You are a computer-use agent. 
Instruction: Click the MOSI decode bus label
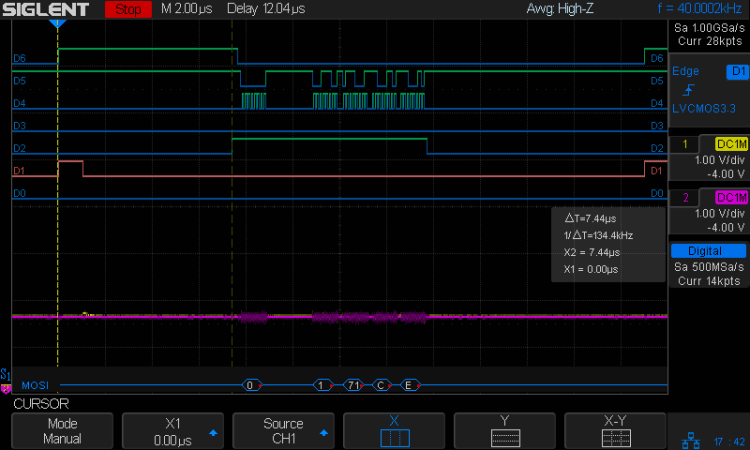click(35, 385)
